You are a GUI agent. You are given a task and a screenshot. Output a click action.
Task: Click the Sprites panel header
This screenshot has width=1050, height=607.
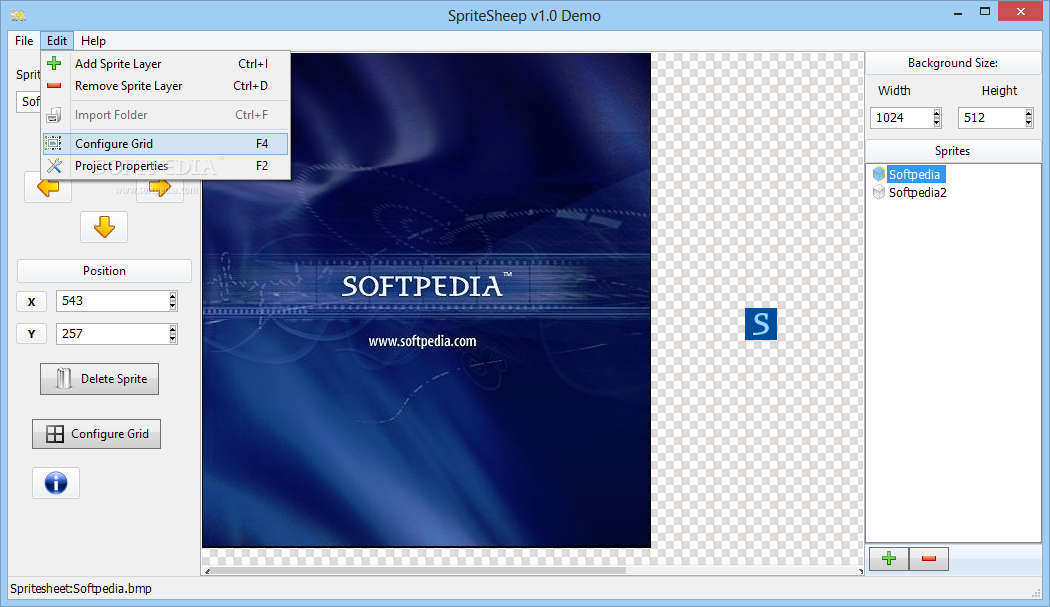953,151
